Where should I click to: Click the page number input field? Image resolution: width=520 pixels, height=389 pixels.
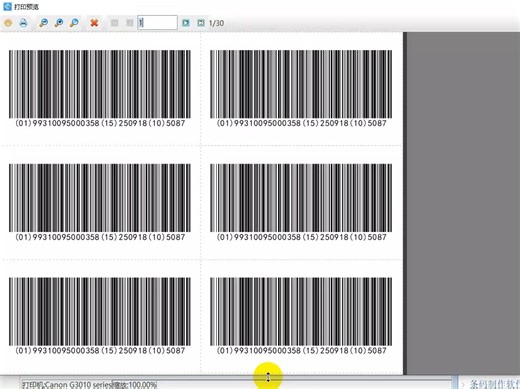[x=157, y=23]
